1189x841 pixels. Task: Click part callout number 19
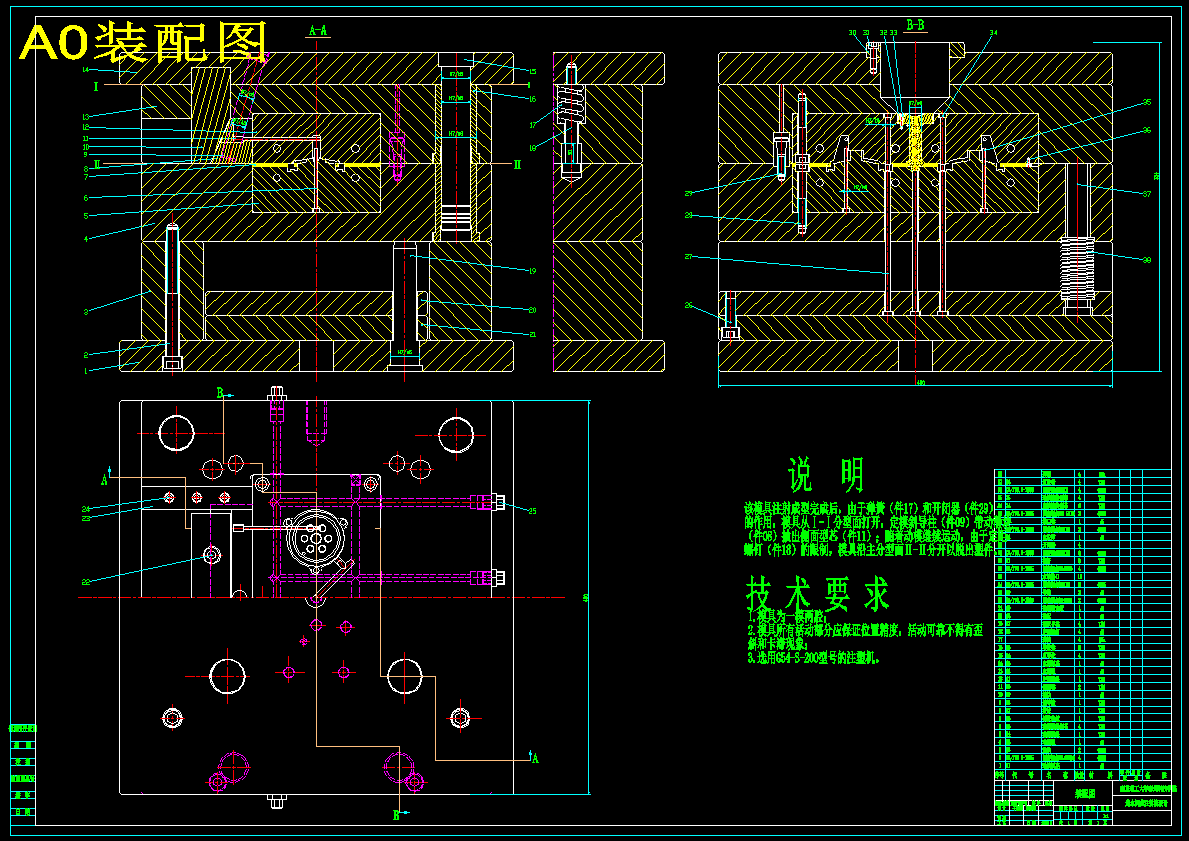[532, 271]
